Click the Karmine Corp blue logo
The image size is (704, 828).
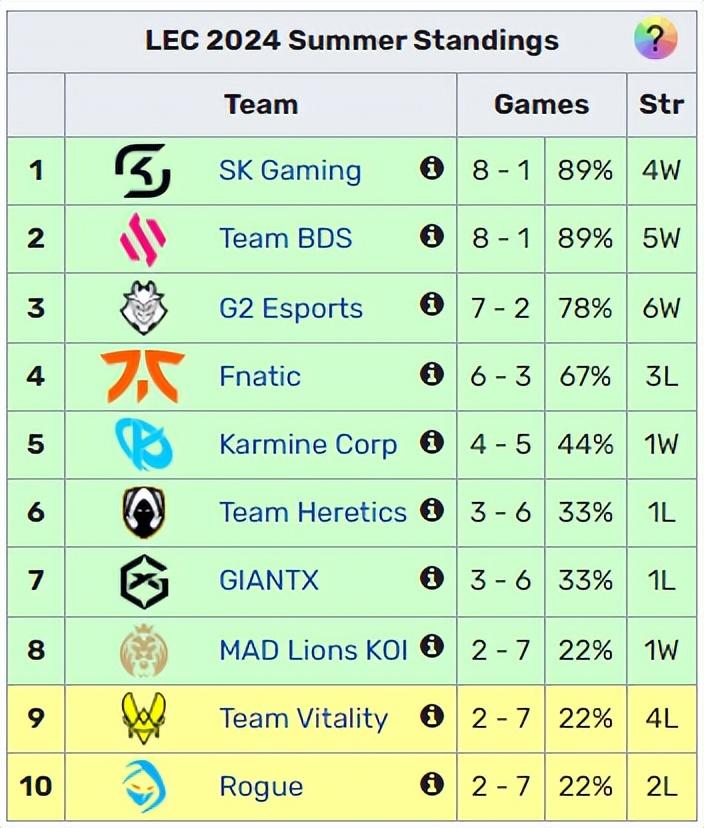pyautogui.click(x=143, y=444)
